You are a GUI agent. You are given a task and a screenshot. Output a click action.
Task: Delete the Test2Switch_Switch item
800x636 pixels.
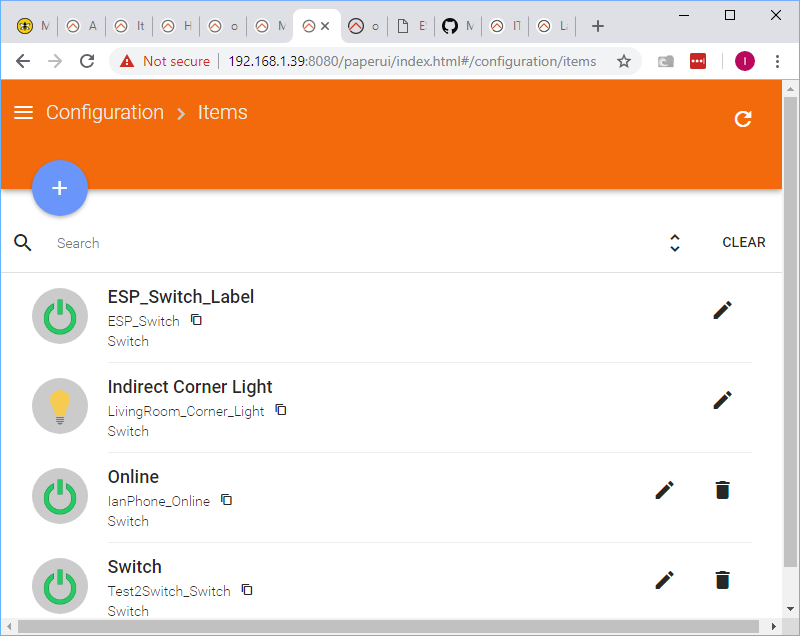[722, 580]
